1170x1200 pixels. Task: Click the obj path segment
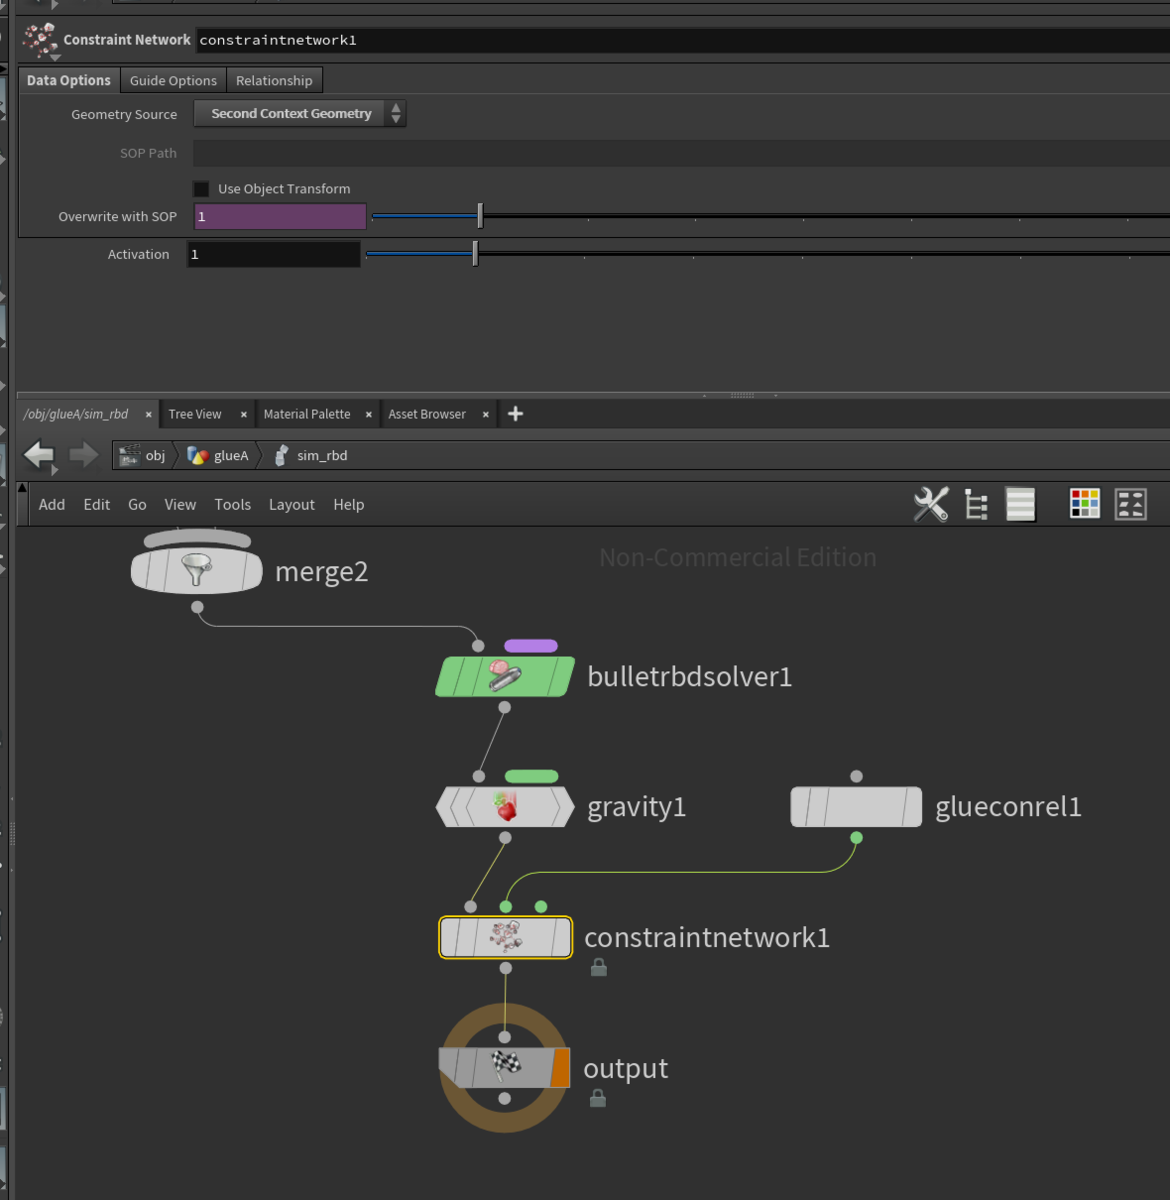tap(143, 455)
